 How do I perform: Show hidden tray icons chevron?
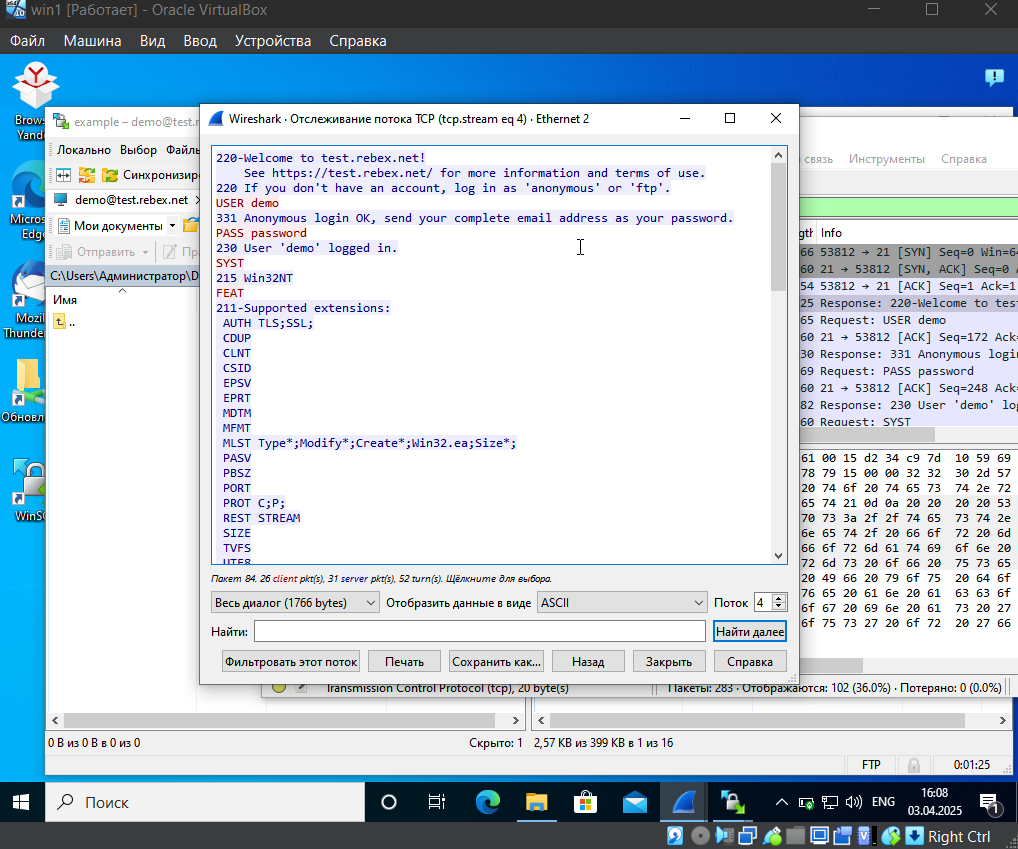pyautogui.click(x=782, y=803)
